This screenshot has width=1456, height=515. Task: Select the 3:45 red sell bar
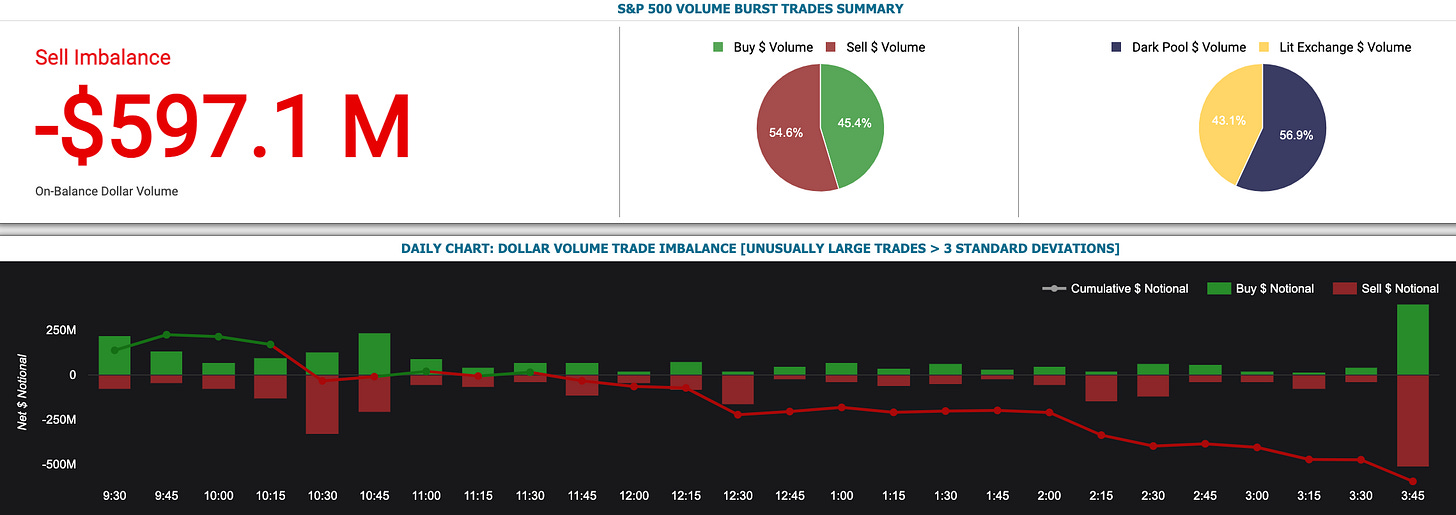click(1412, 421)
